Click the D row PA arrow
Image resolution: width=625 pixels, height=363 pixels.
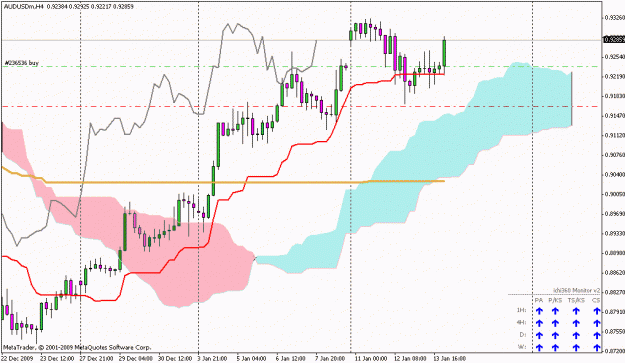pos(539,335)
